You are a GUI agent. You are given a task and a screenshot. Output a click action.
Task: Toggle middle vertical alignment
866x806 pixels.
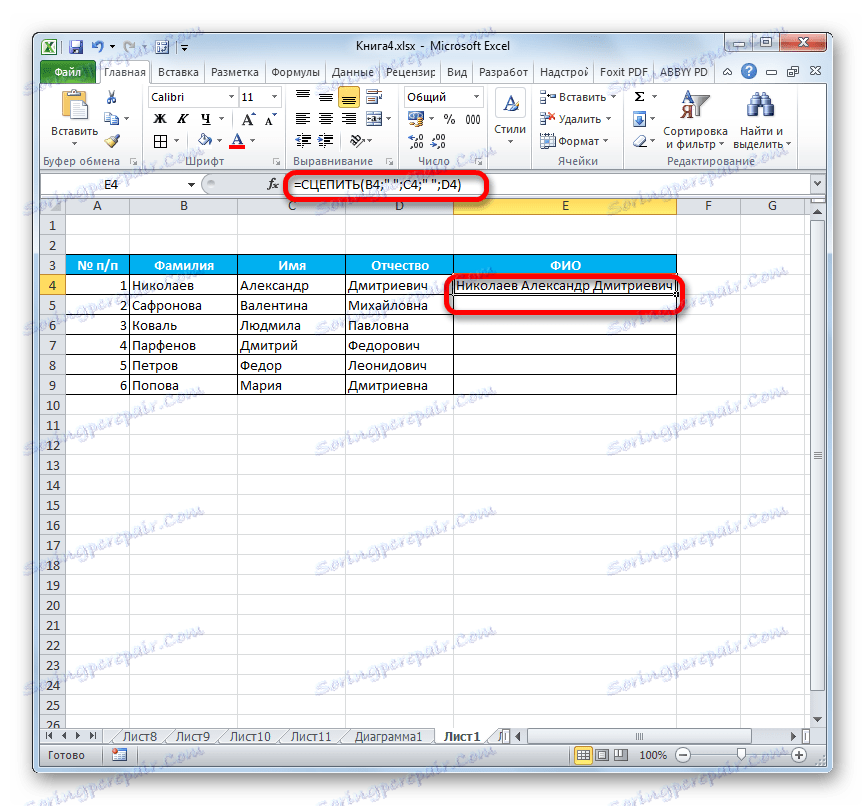(x=326, y=97)
